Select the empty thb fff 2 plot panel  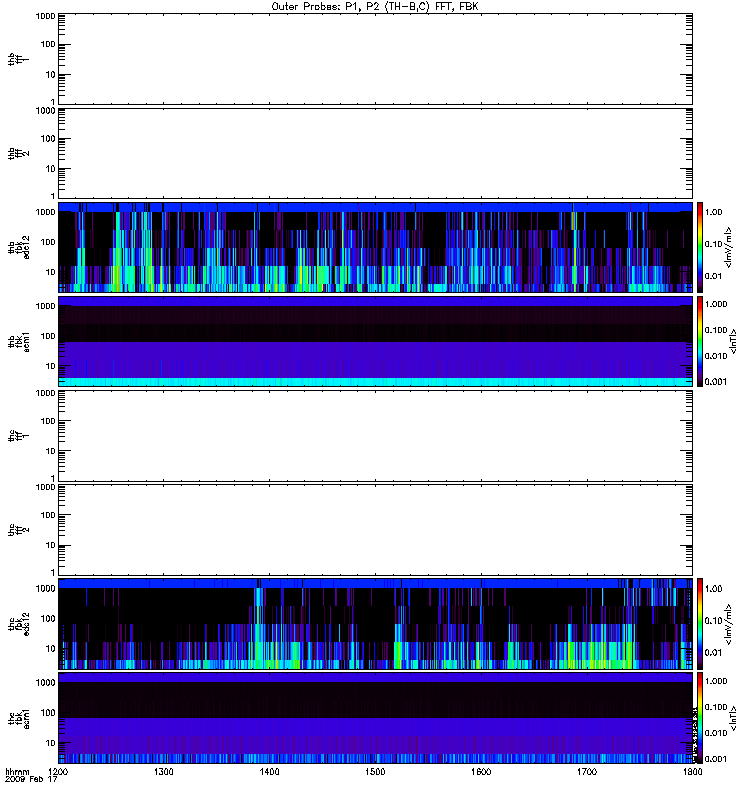click(376, 153)
